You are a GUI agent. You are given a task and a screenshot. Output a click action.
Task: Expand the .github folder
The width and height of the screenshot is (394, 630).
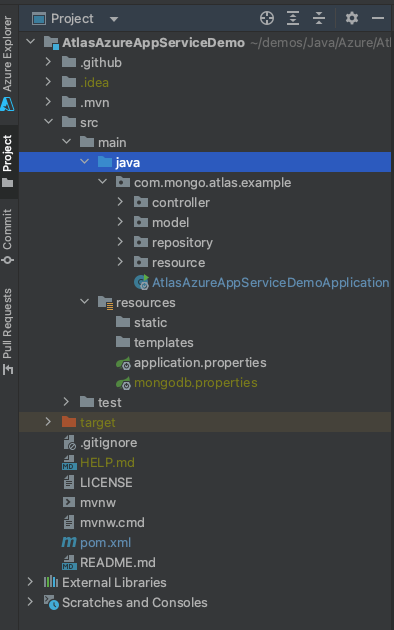(x=48, y=62)
